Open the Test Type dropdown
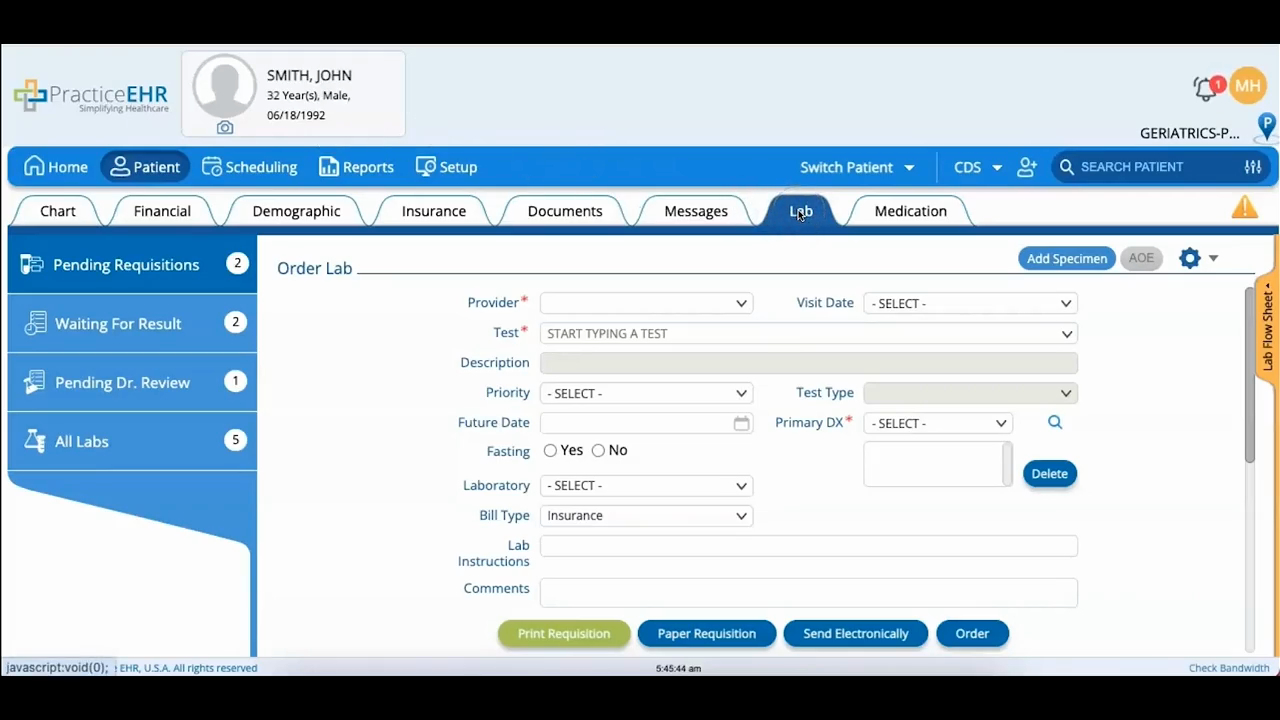 coord(970,393)
